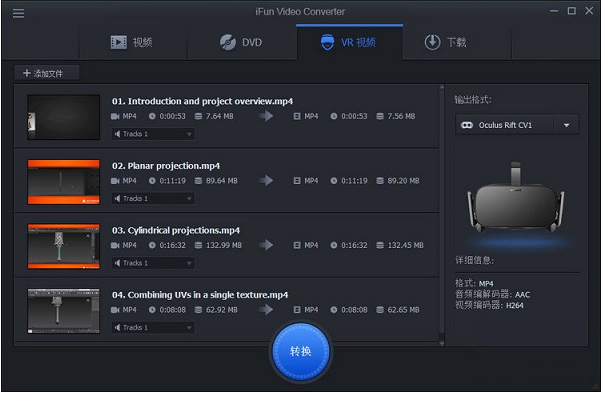Viewport: 602px width, 393px height.
Task: Expand Track 1 dropdown for Planar projection
Action: [153, 198]
